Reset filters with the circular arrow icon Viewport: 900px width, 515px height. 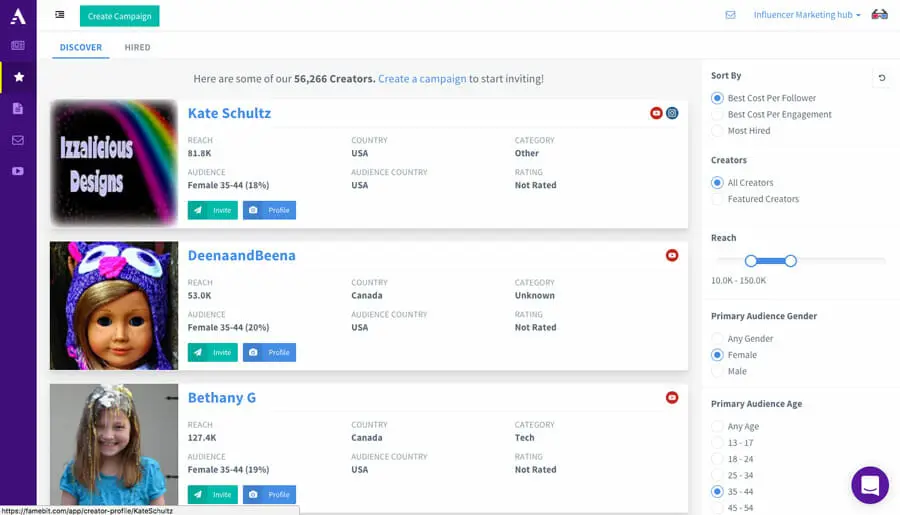coord(881,77)
